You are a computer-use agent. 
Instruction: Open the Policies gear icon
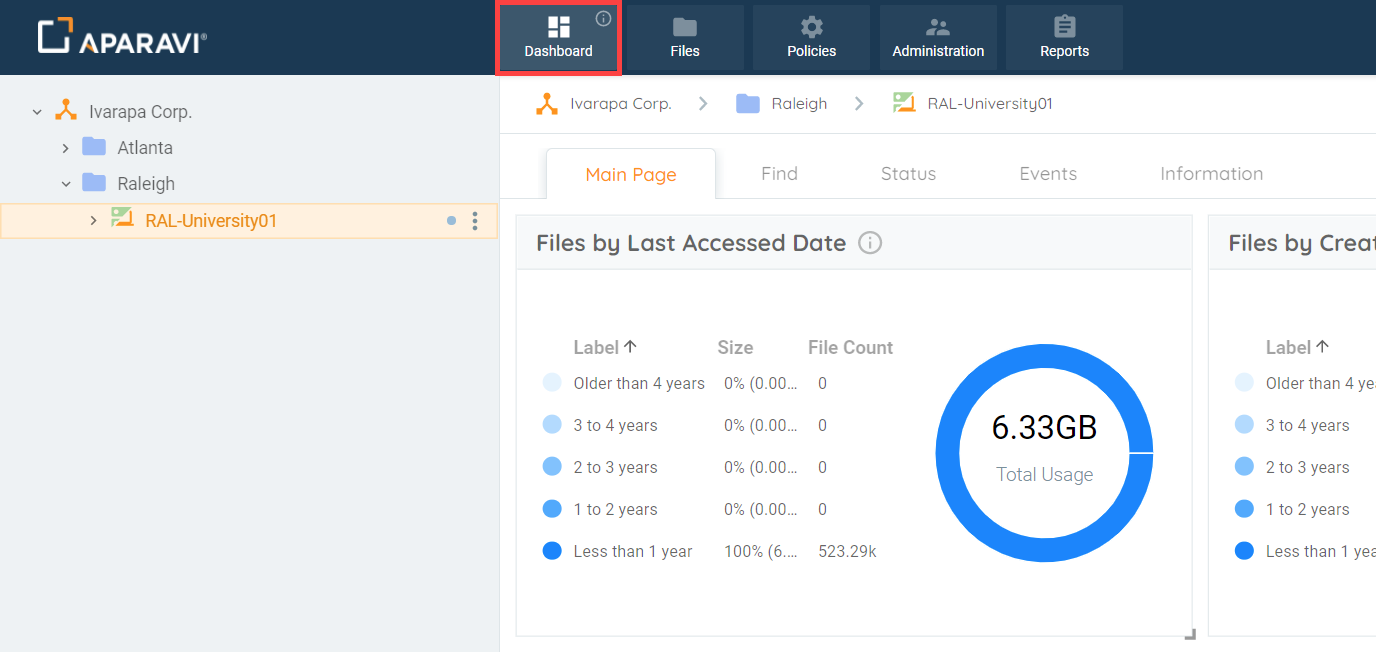pyautogui.click(x=810, y=29)
